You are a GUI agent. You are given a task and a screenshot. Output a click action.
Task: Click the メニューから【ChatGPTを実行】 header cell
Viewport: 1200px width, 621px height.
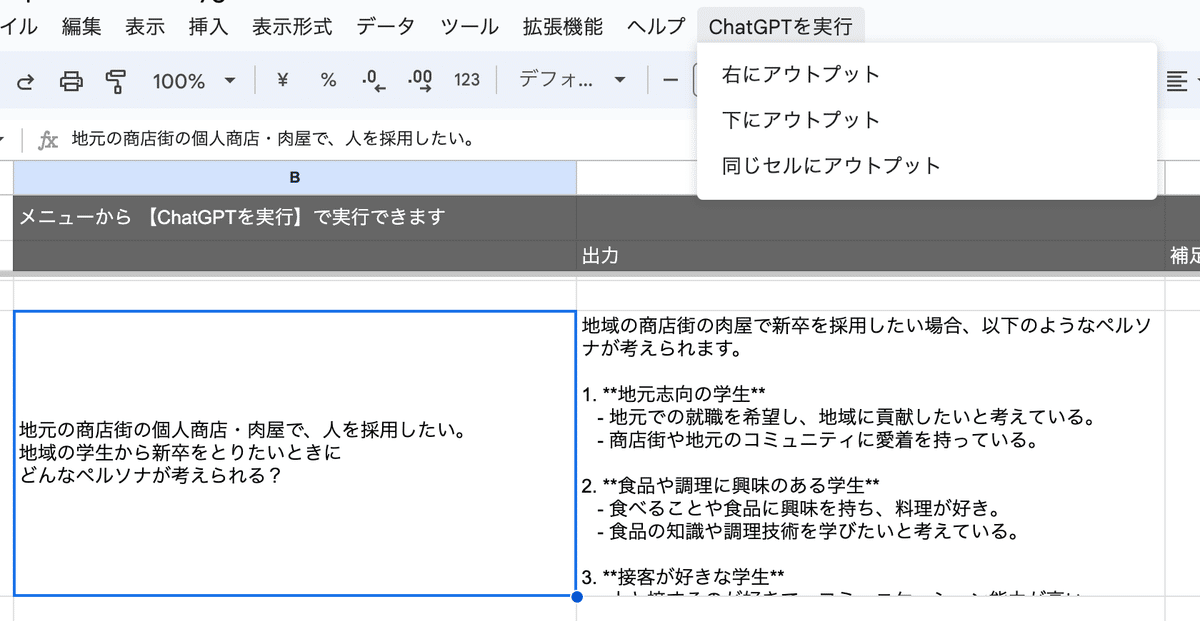click(295, 217)
